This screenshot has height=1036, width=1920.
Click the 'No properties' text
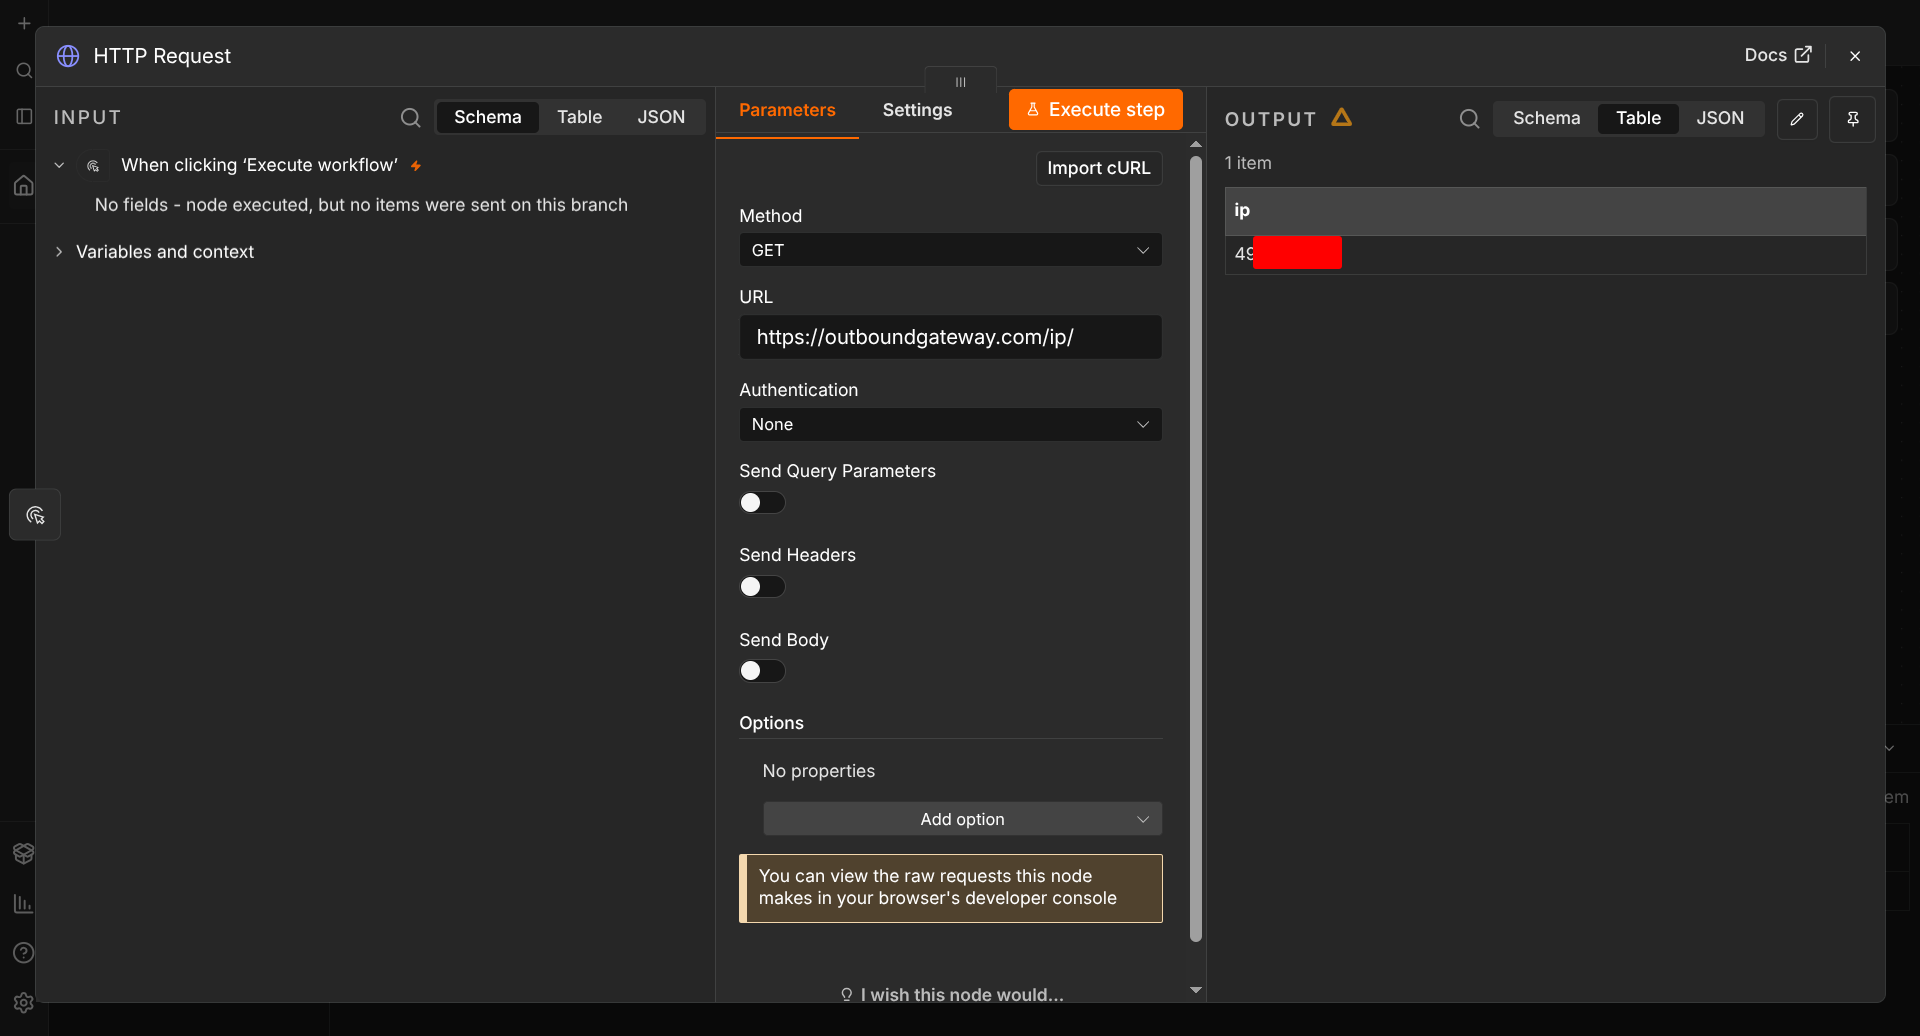pyautogui.click(x=818, y=771)
